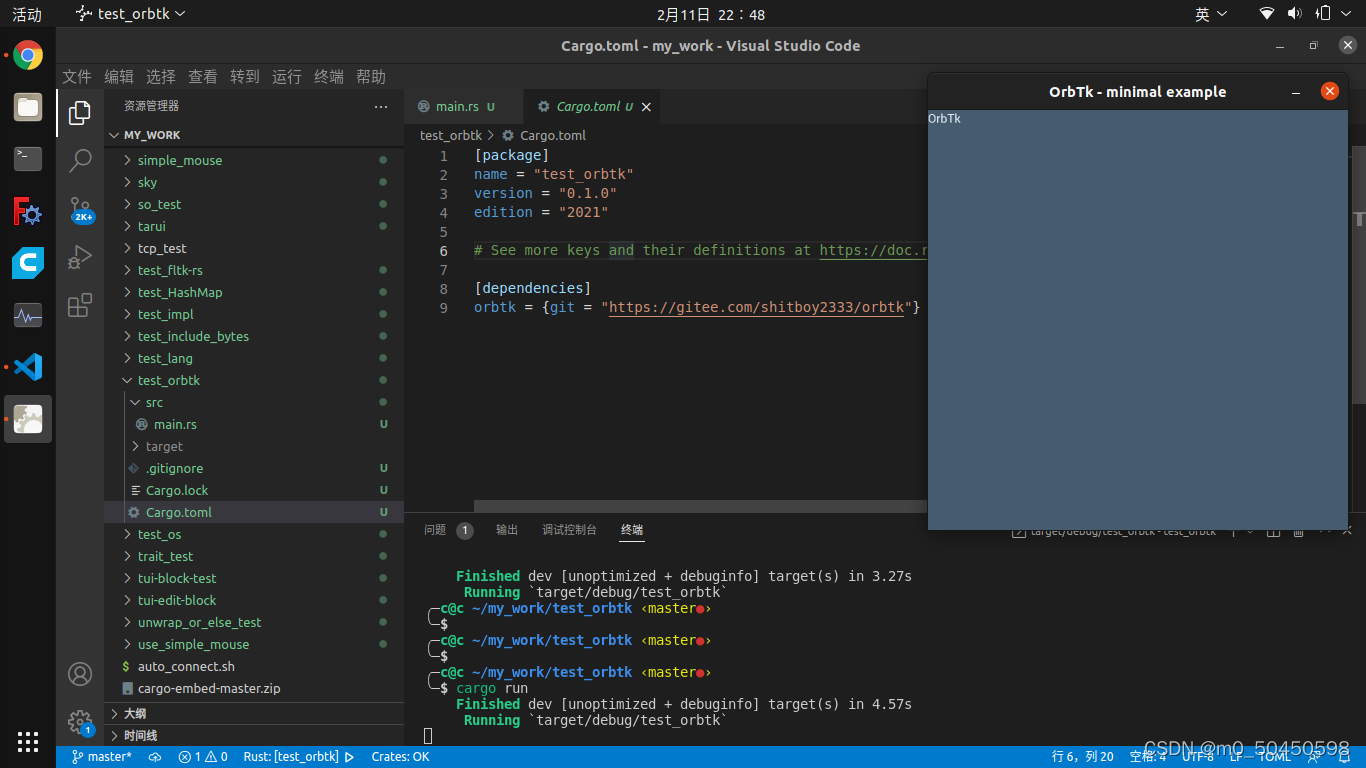This screenshot has height=768, width=1366.
Task: Close the Cargo.toml editor tab
Action: [646, 107]
